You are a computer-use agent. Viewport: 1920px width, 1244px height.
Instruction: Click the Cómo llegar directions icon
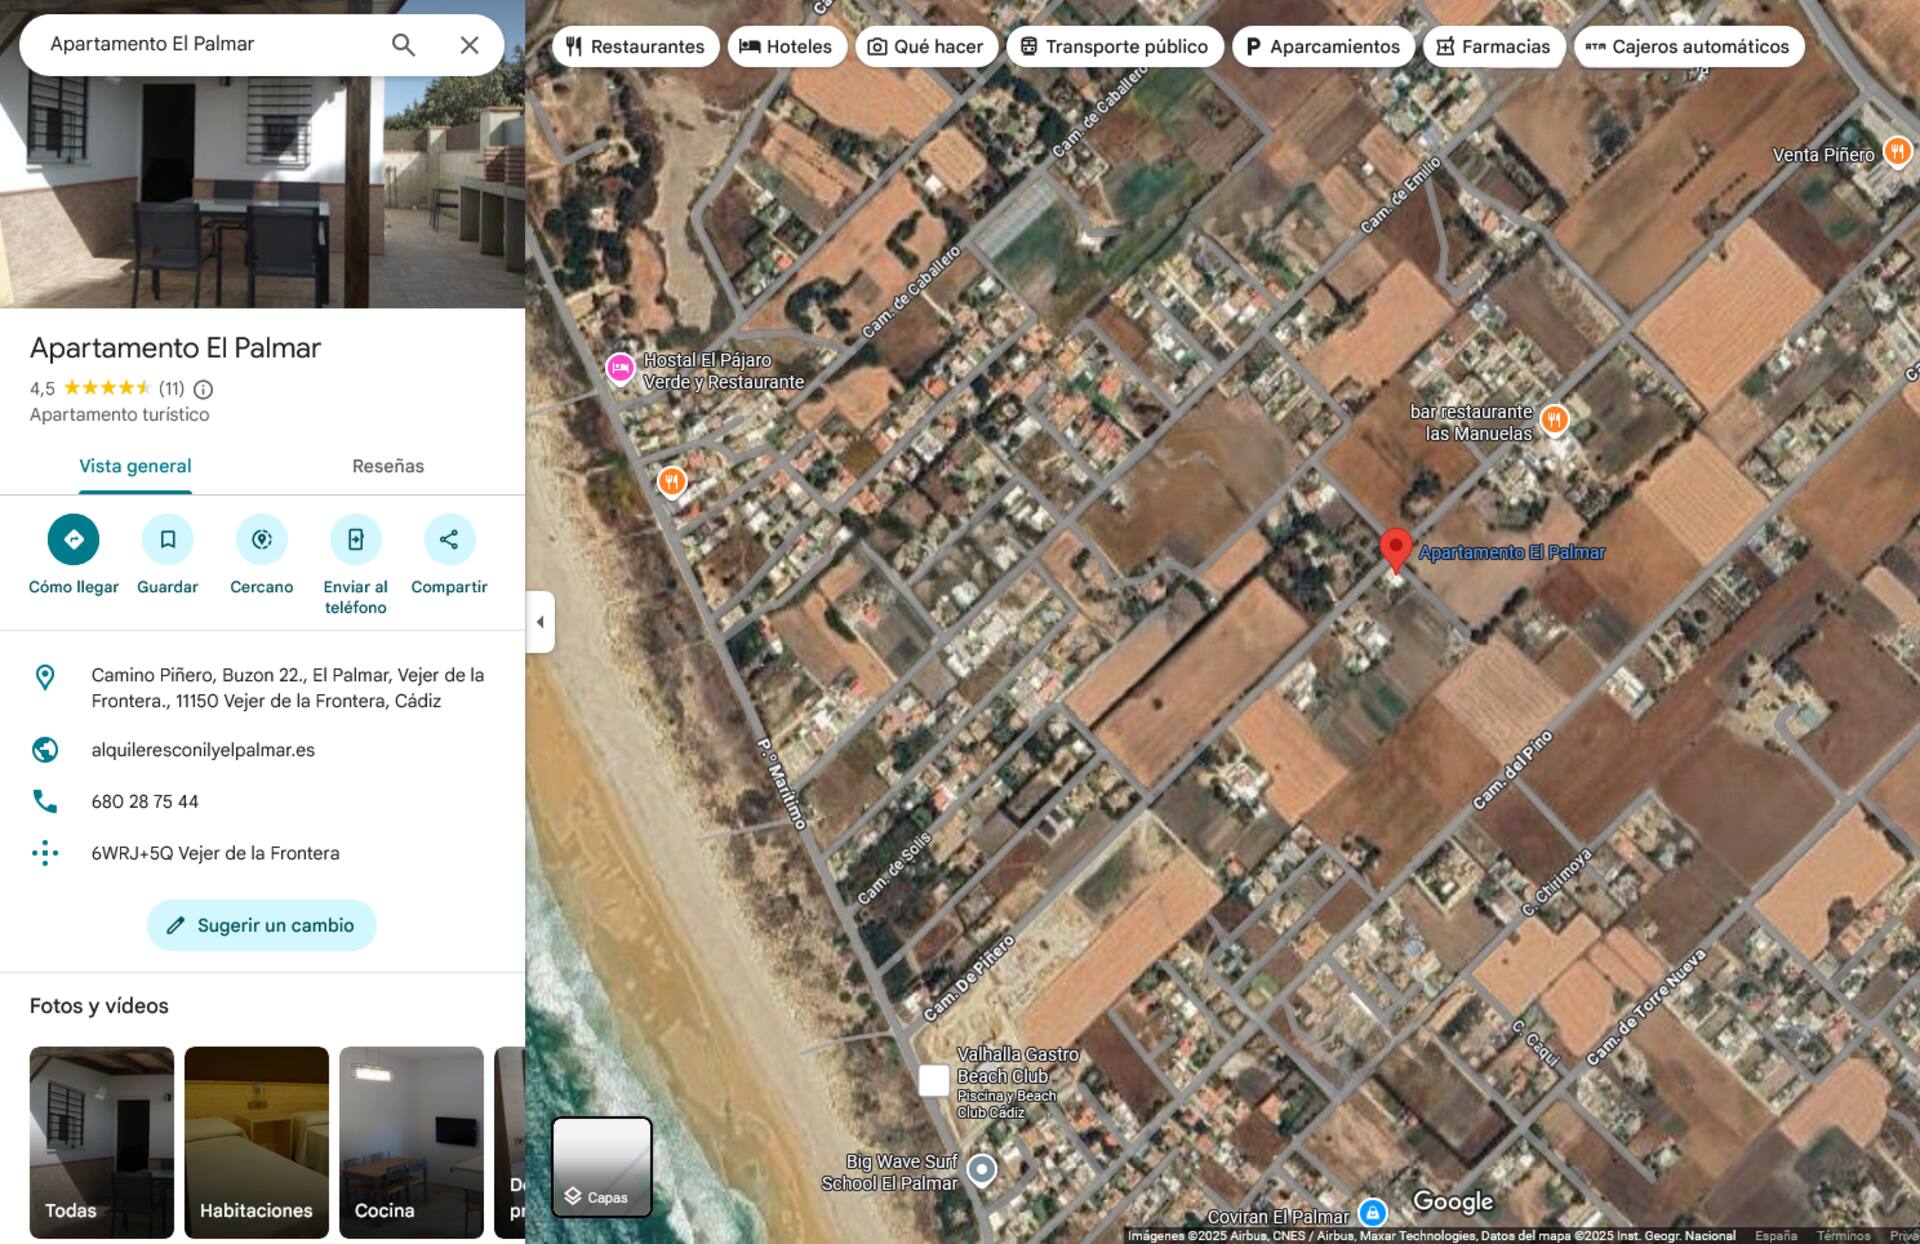73,539
